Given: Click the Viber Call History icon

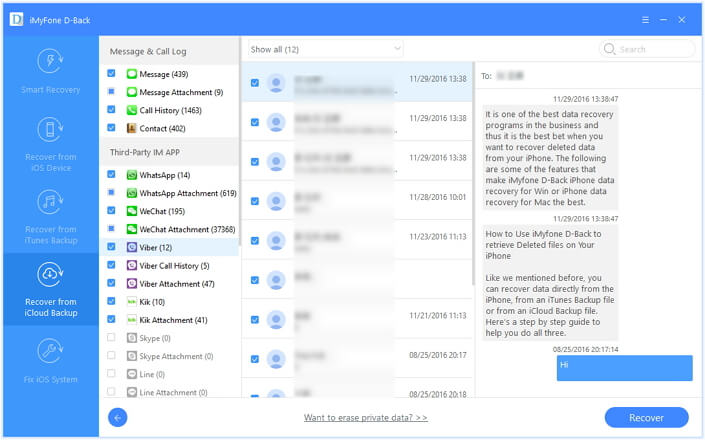Looking at the screenshot, I should 131,266.
